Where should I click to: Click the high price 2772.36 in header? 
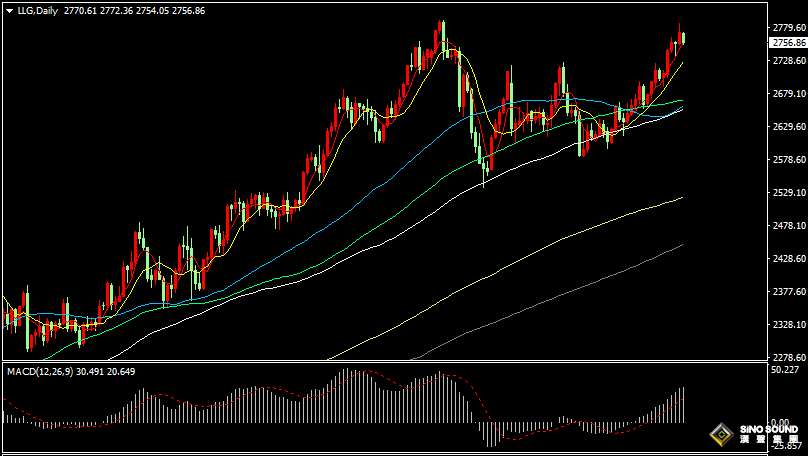tap(117, 10)
